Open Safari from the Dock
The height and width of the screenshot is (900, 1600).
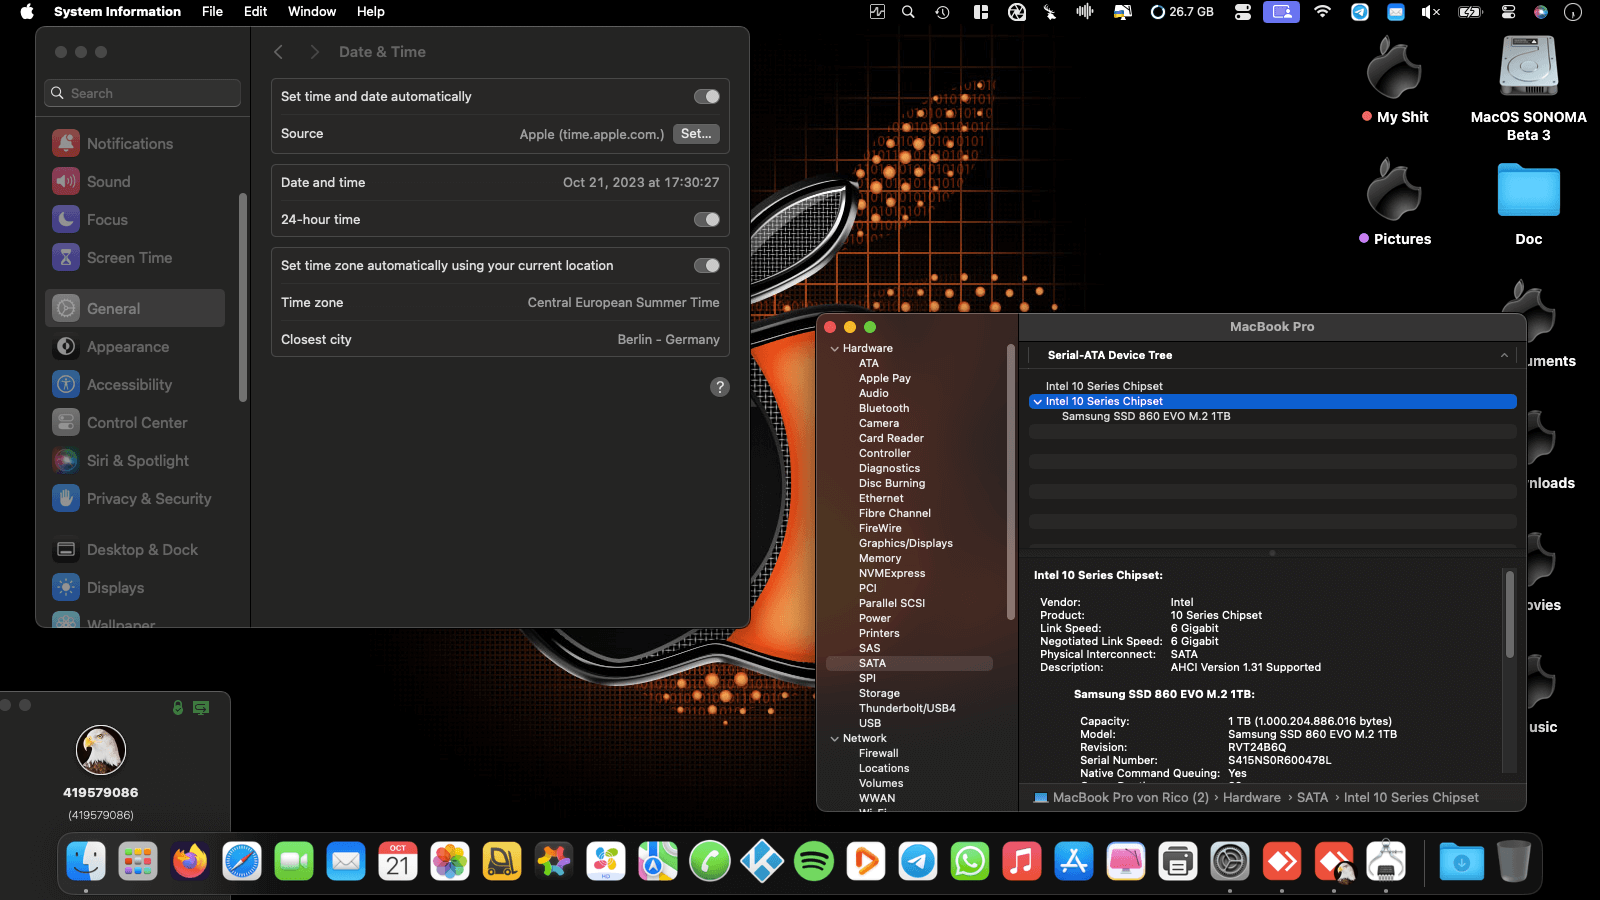coord(242,861)
